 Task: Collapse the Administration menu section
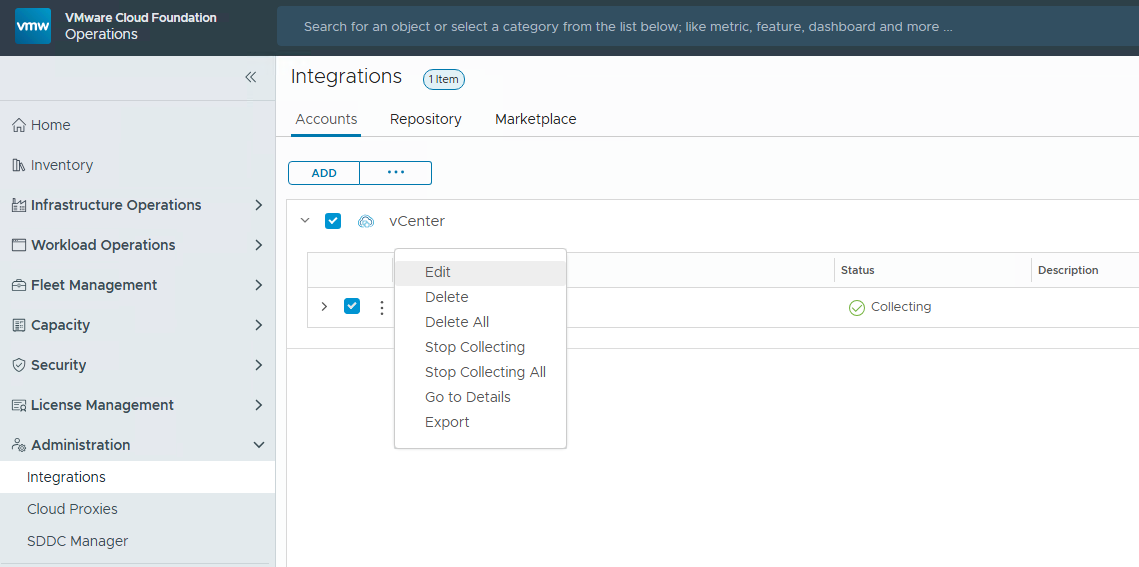coord(258,445)
